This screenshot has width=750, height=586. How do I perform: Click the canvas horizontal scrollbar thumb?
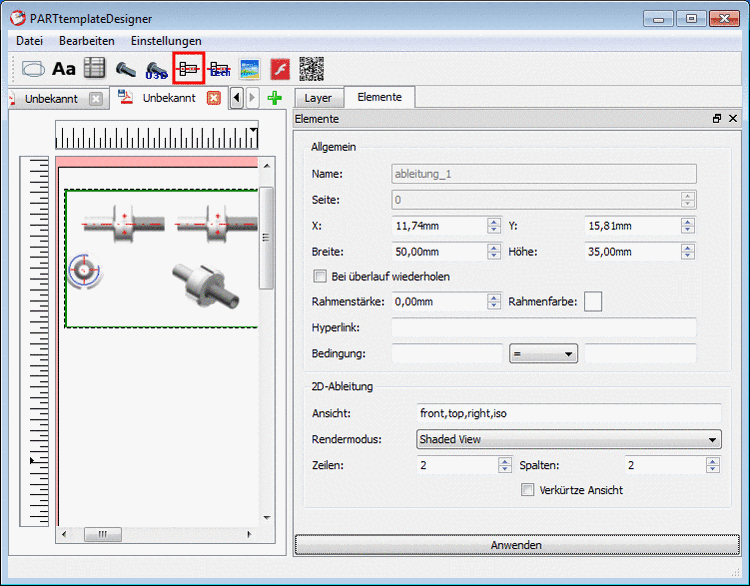(103, 534)
